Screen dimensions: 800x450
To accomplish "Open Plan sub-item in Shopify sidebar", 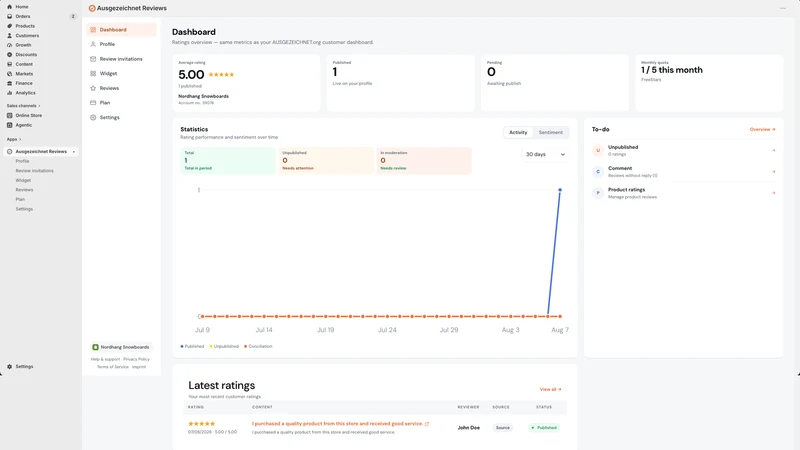I will pyautogui.click(x=20, y=199).
